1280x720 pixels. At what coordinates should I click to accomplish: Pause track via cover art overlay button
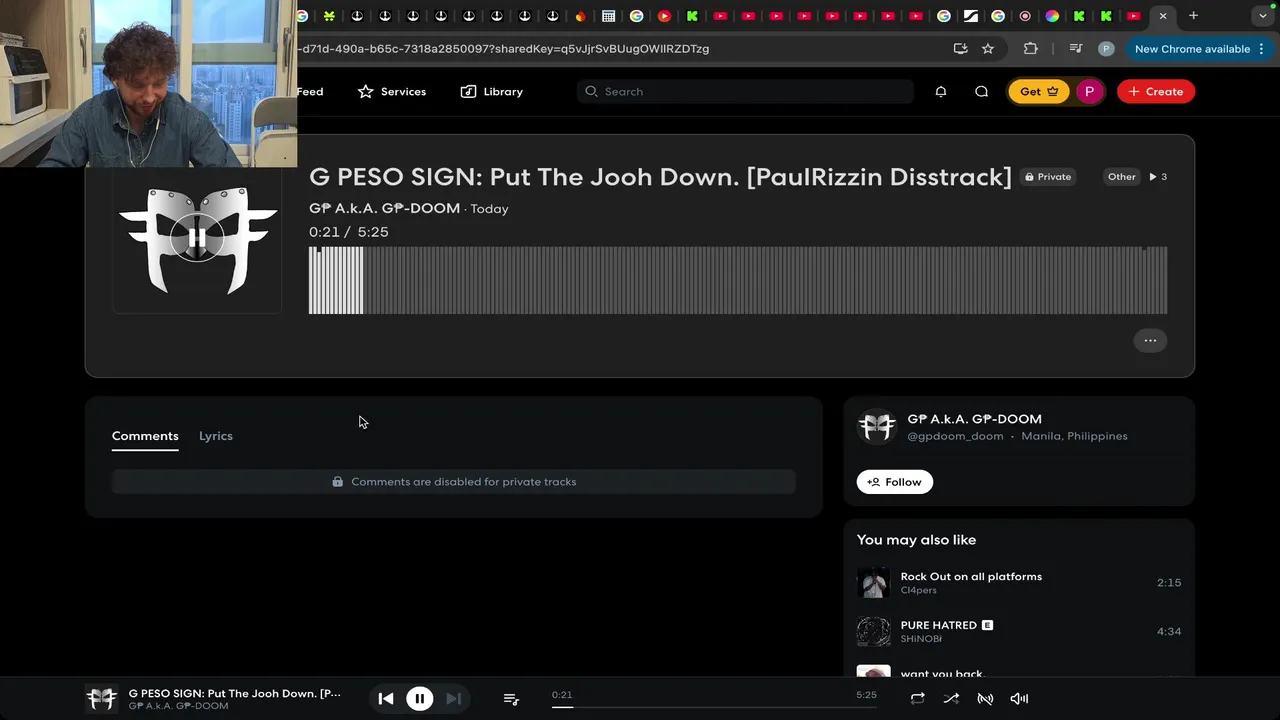[197, 238]
